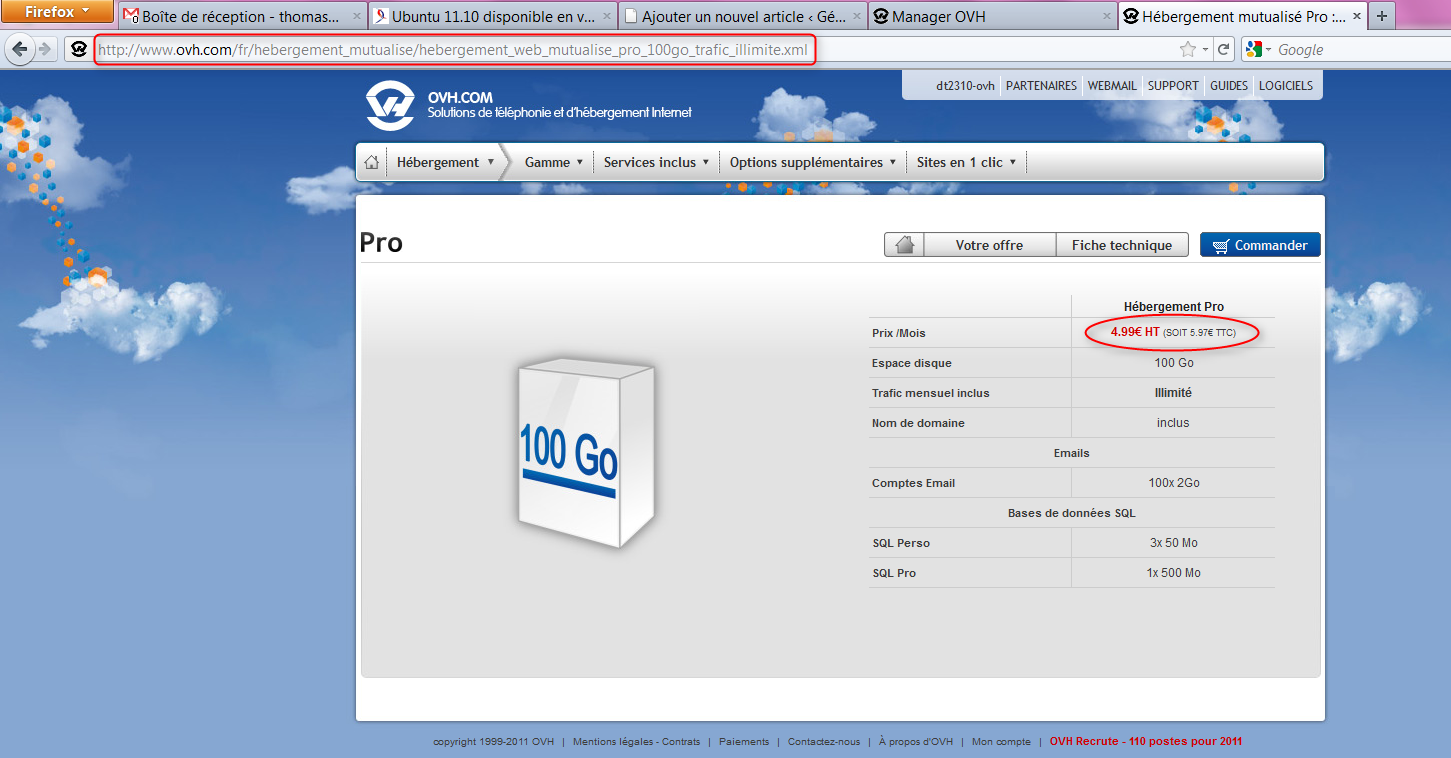Click the Espace disque row label
The image size is (1451, 758).
pyautogui.click(x=911, y=363)
